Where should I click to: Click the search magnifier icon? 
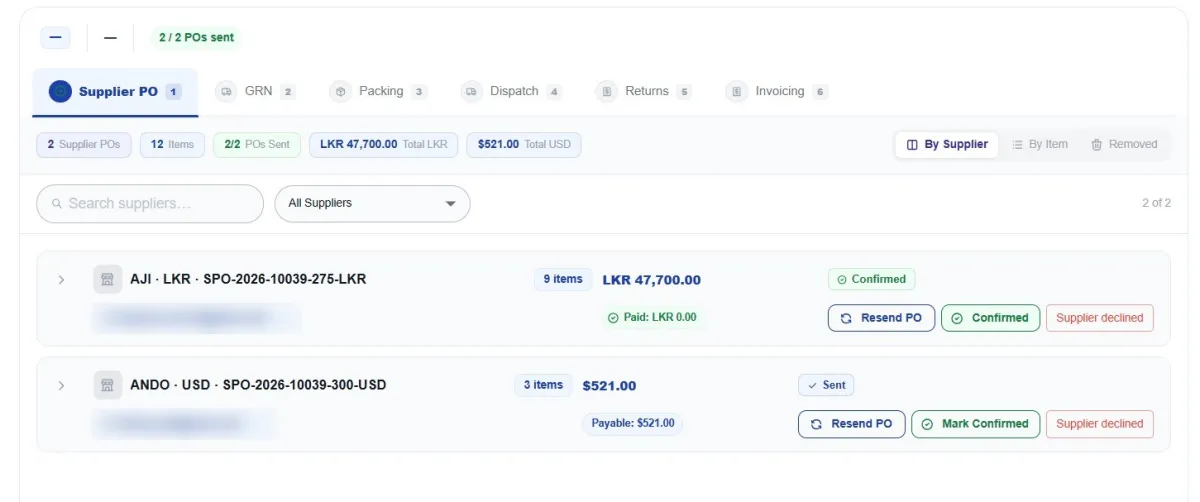click(x=57, y=204)
